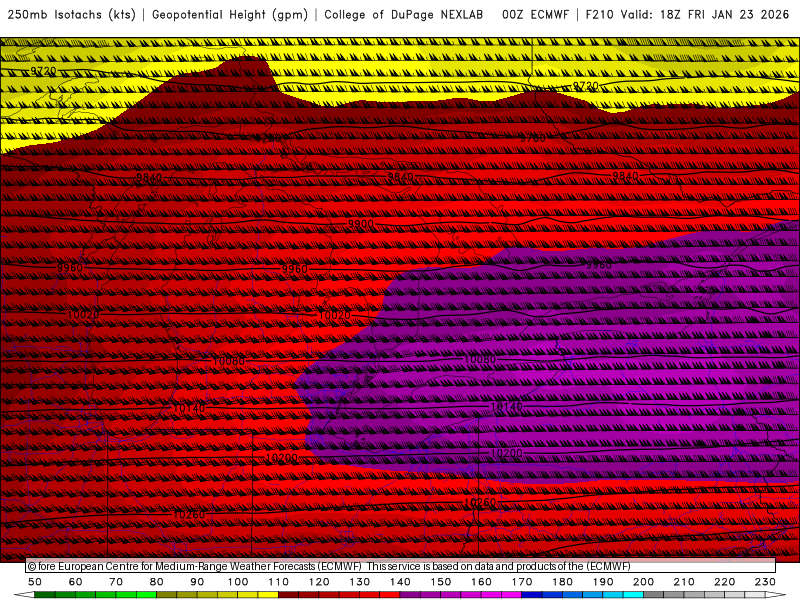This screenshot has width=800, height=600.
Task: Click the 140 value on the color scale
Action: [x=400, y=582]
